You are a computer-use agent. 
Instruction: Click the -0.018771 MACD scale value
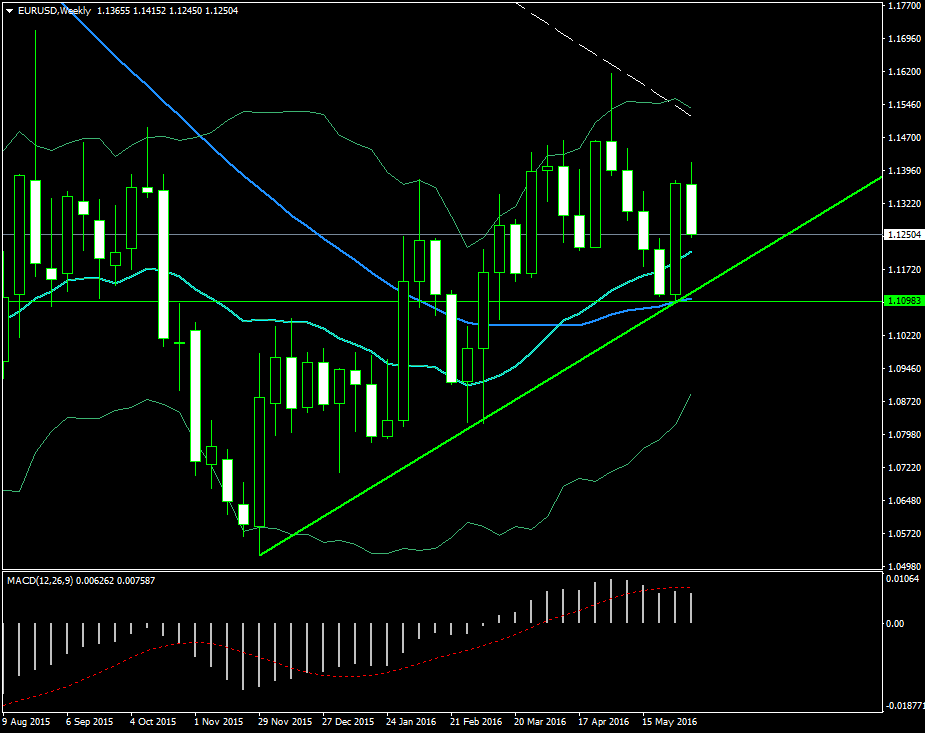tap(904, 706)
